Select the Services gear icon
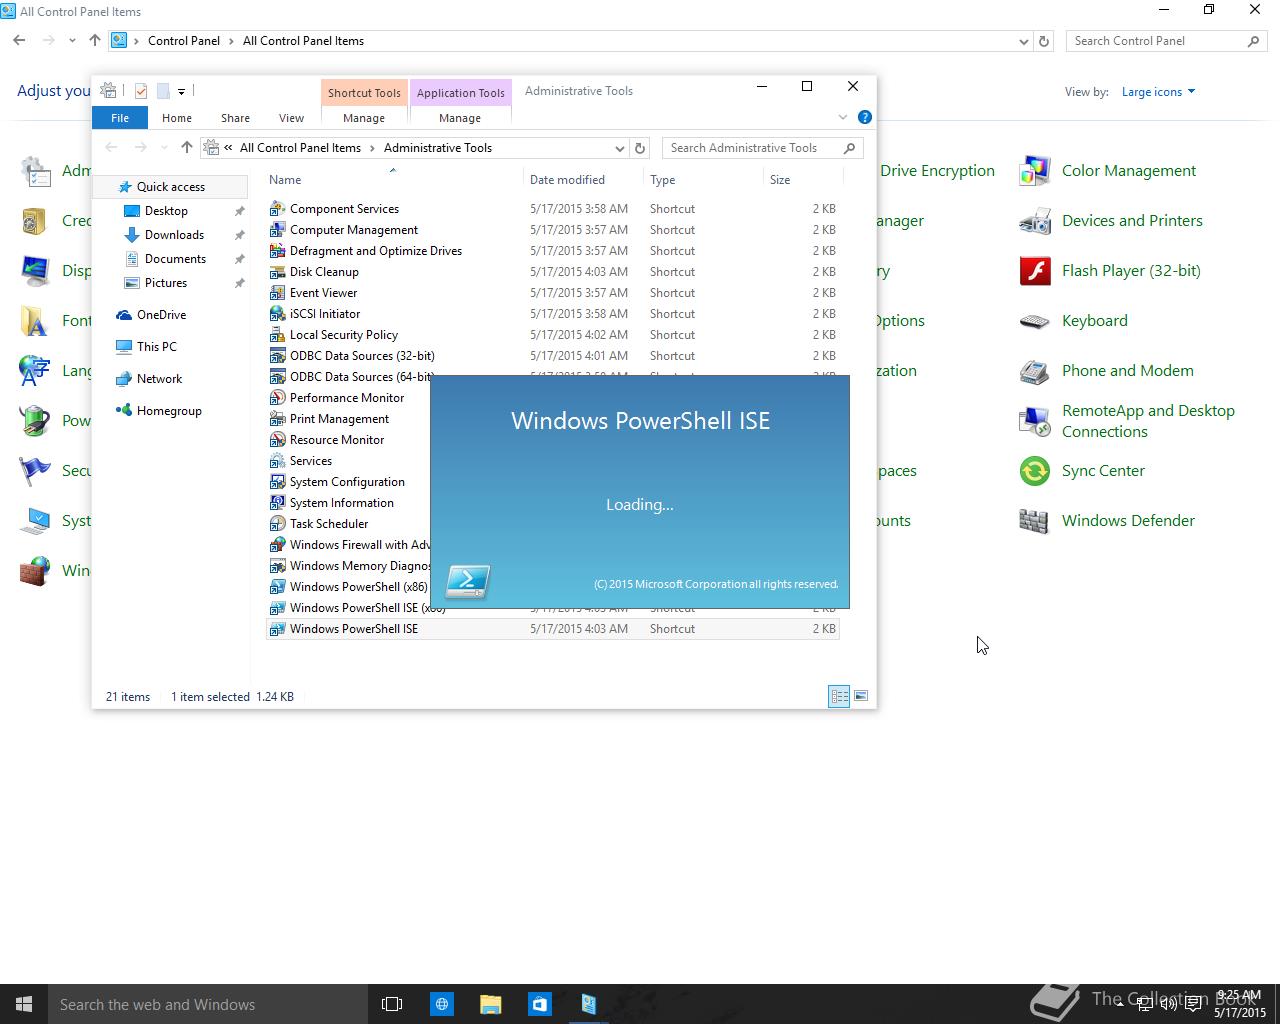The width and height of the screenshot is (1280, 1024). [x=277, y=461]
